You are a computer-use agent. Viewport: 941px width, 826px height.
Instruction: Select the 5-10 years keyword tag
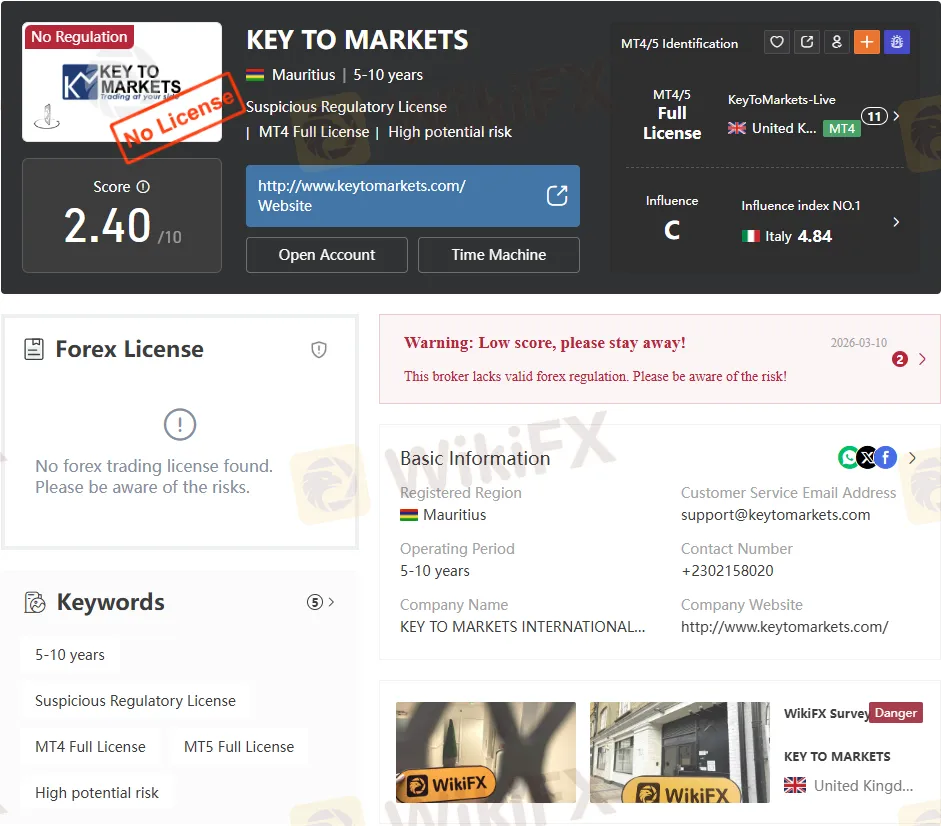tap(70, 655)
